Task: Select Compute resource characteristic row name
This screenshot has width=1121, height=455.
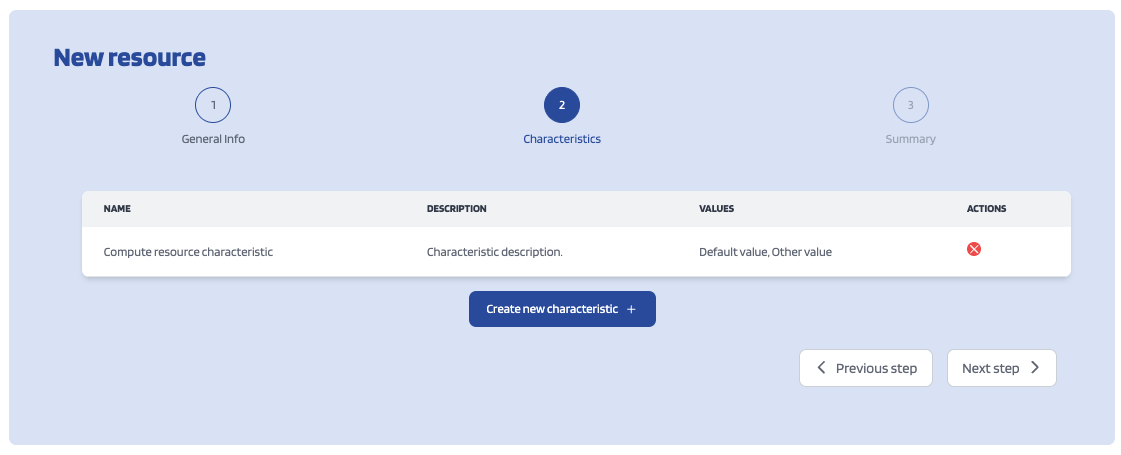Action: pos(188,252)
